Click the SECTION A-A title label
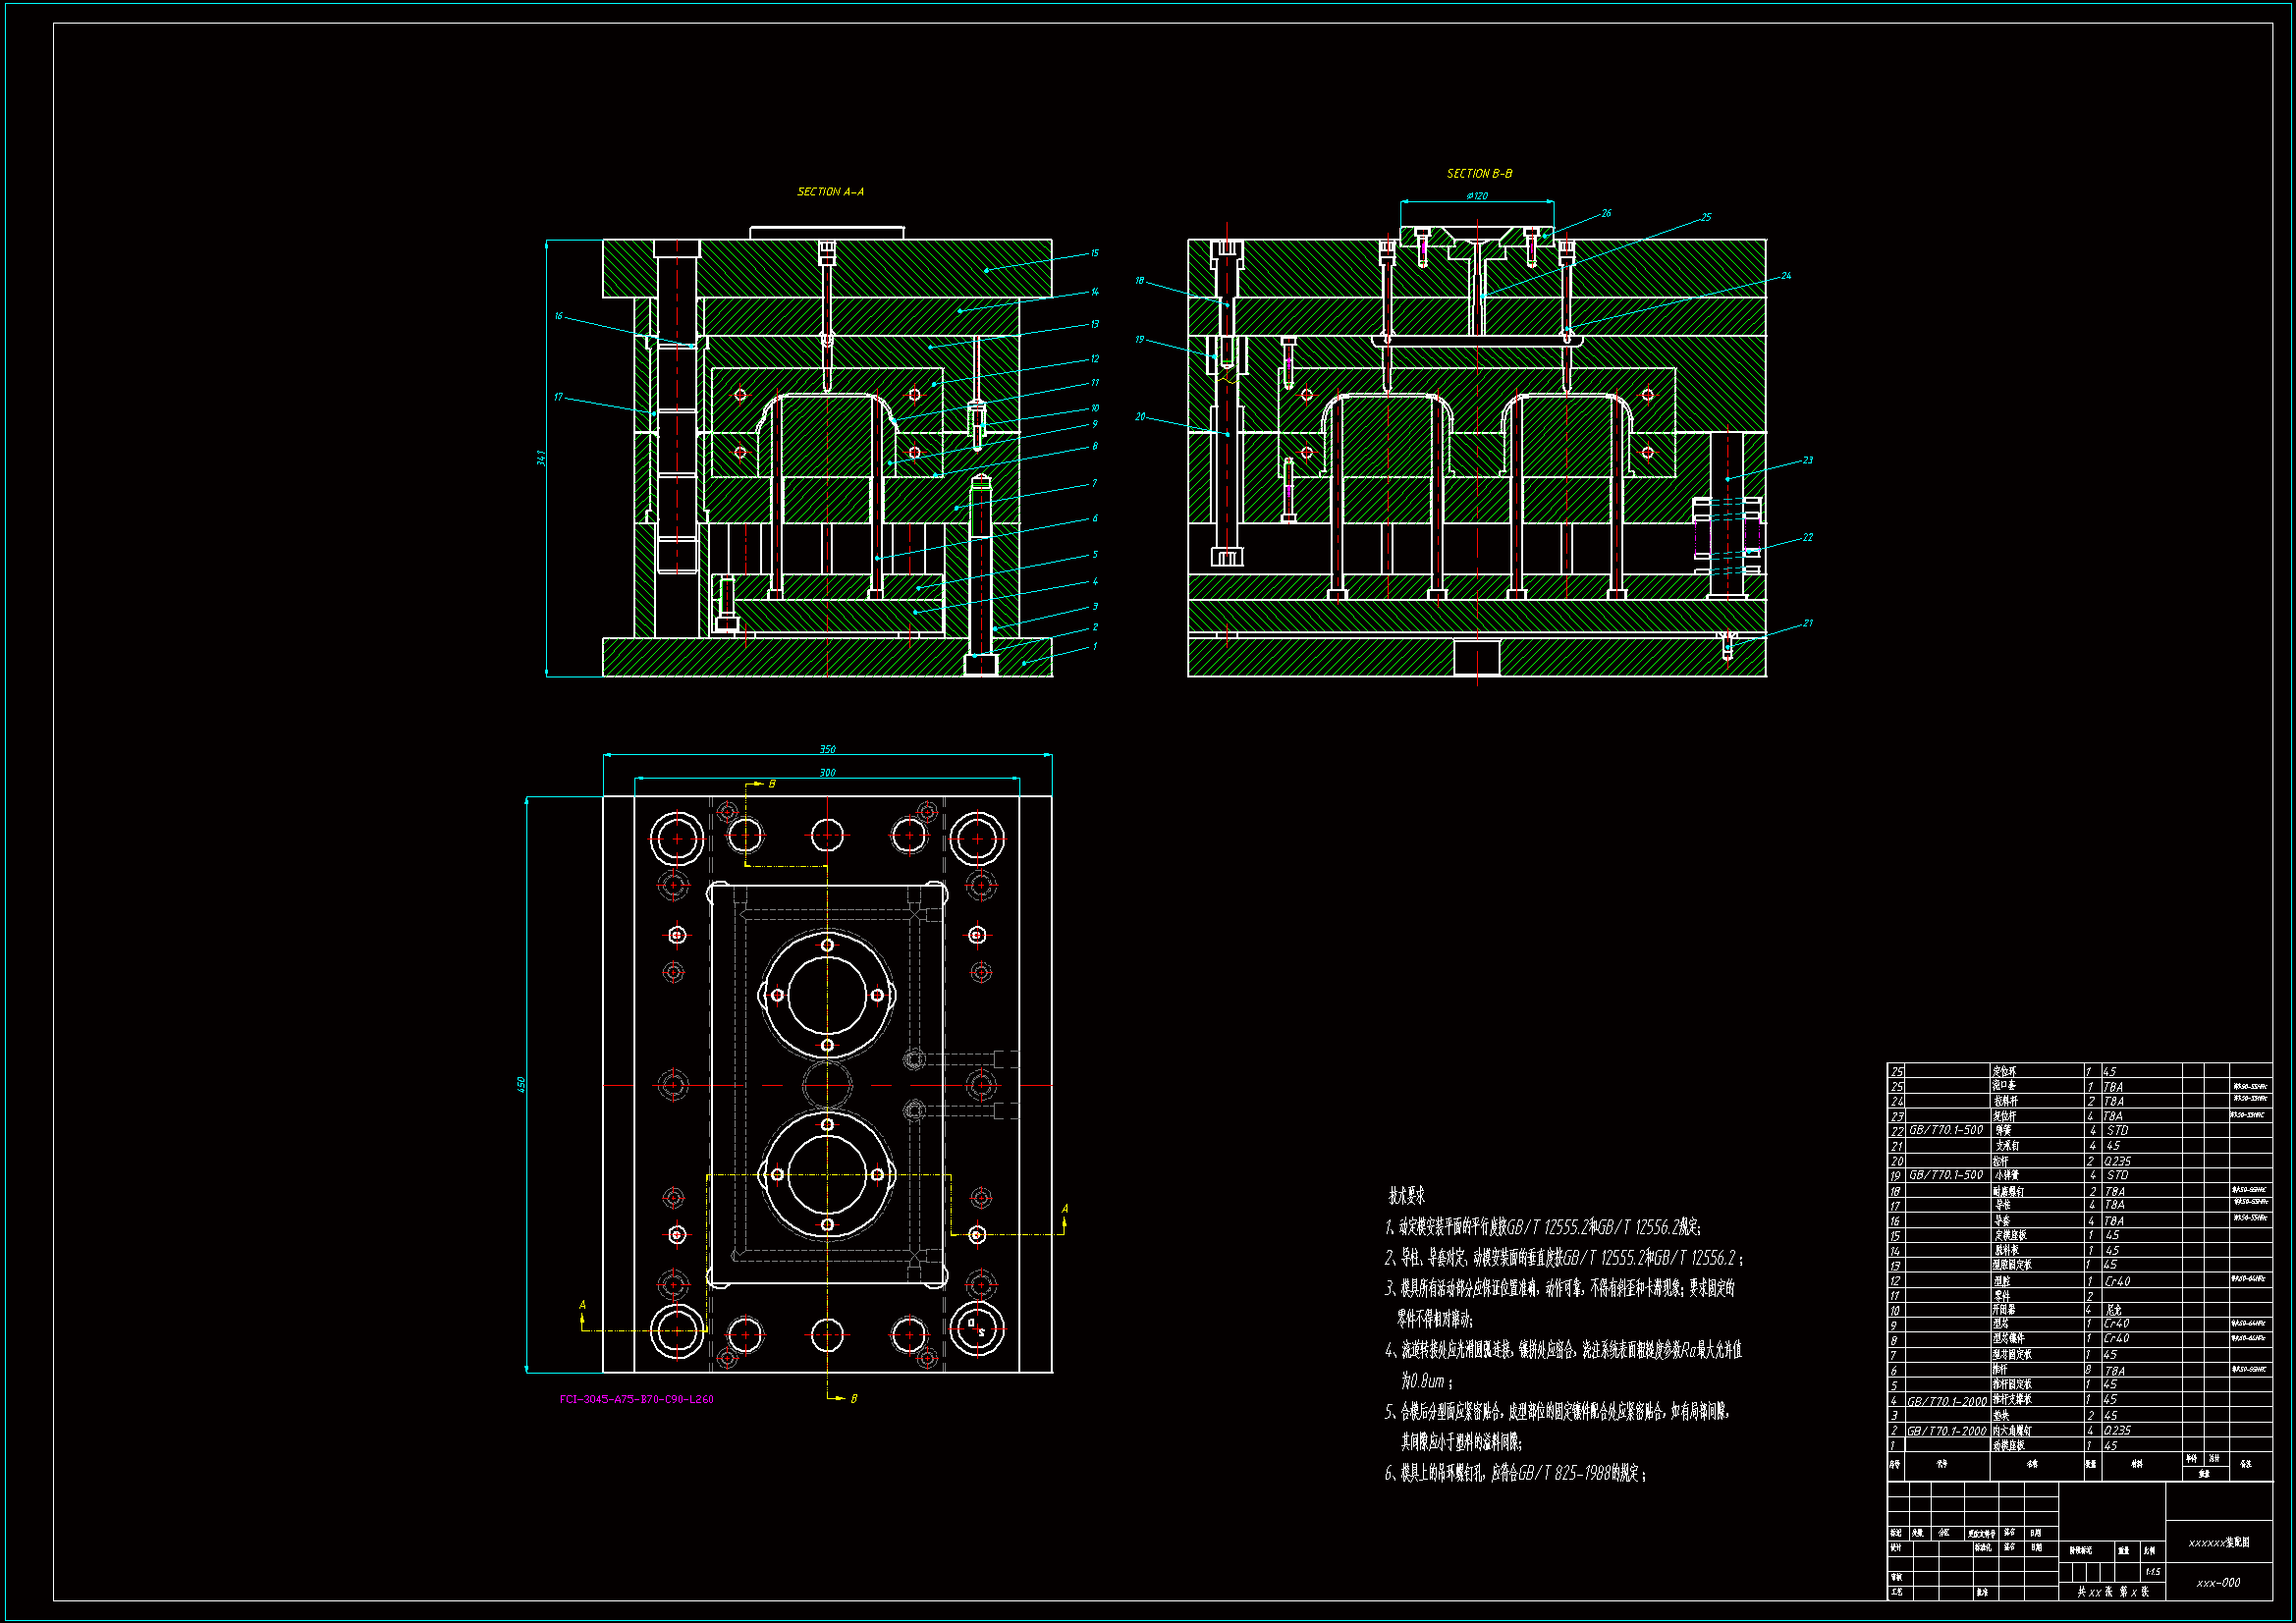Screen dimensions: 2296x1623 click(x=830, y=192)
